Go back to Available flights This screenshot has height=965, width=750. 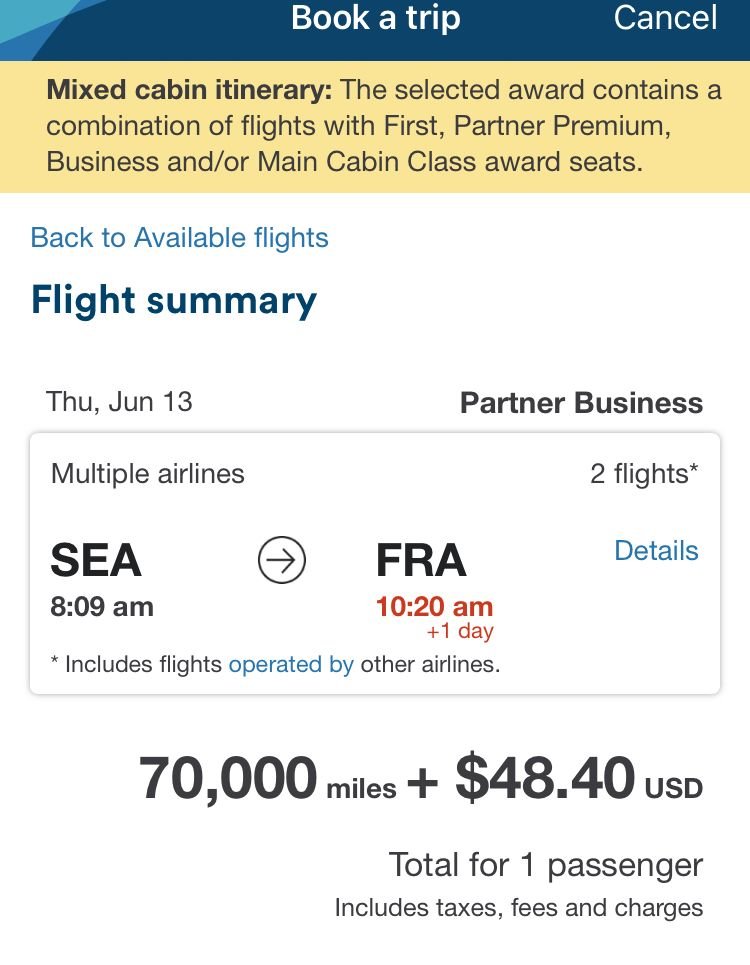click(x=180, y=238)
